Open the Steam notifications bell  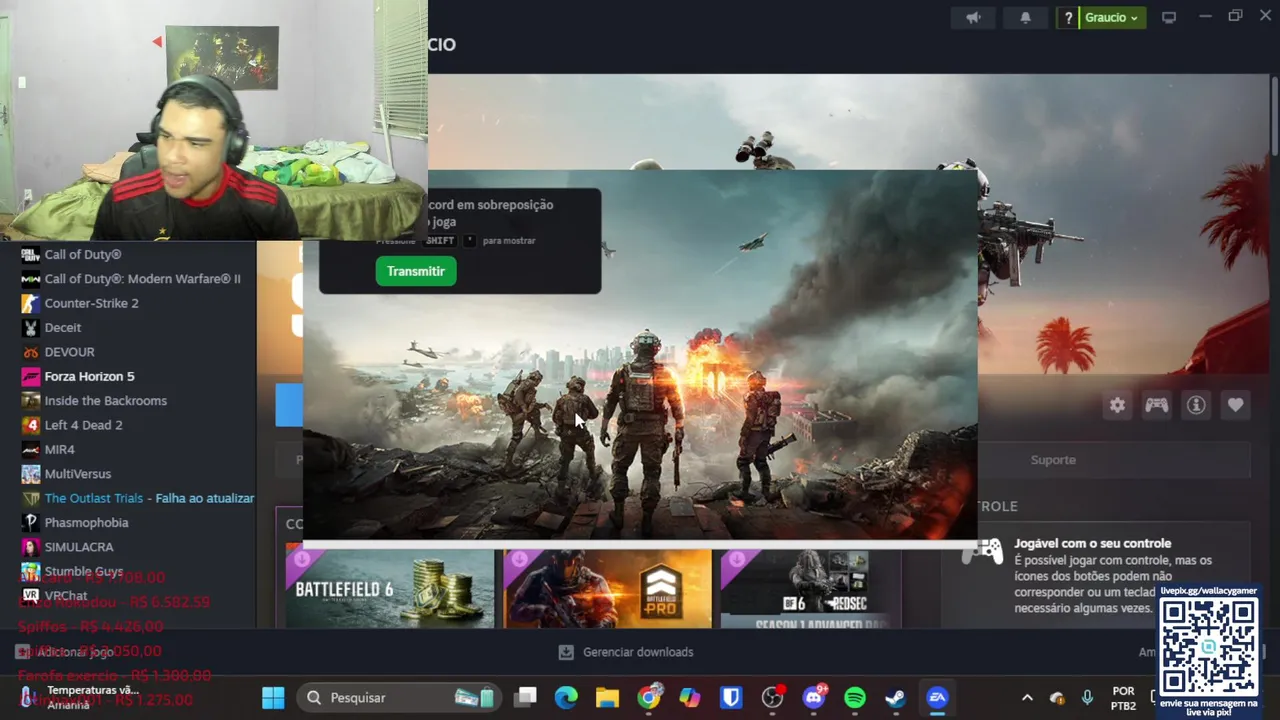[1025, 17]
